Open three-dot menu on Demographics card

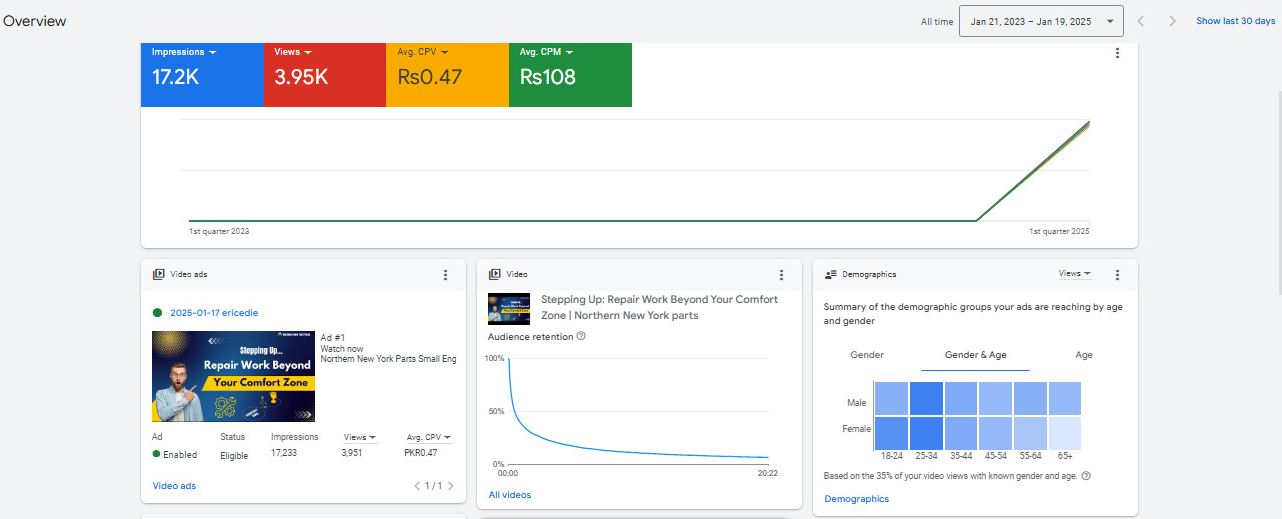[x=1118, y=275]
